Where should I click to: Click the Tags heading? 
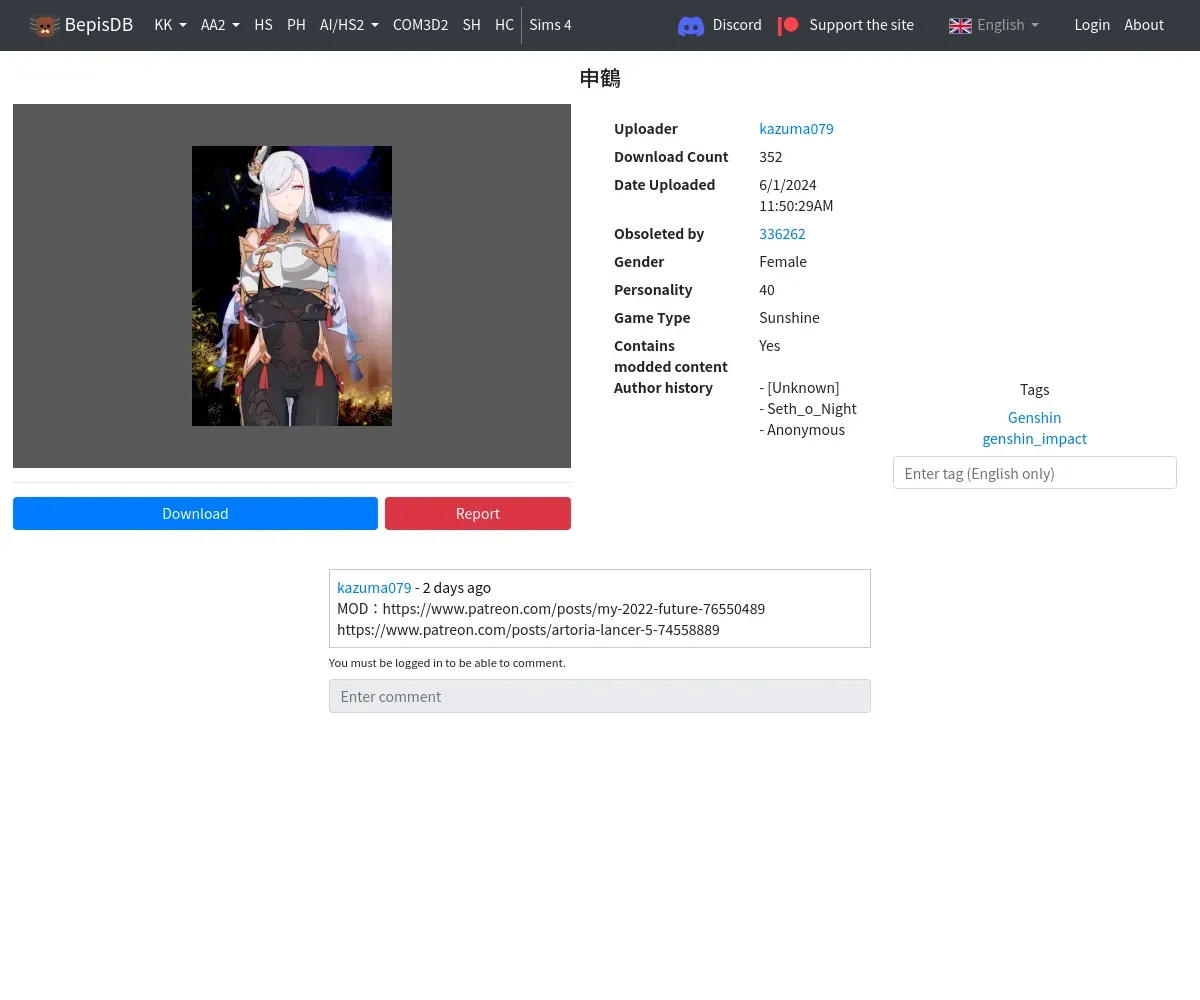tap(1034, 390)
